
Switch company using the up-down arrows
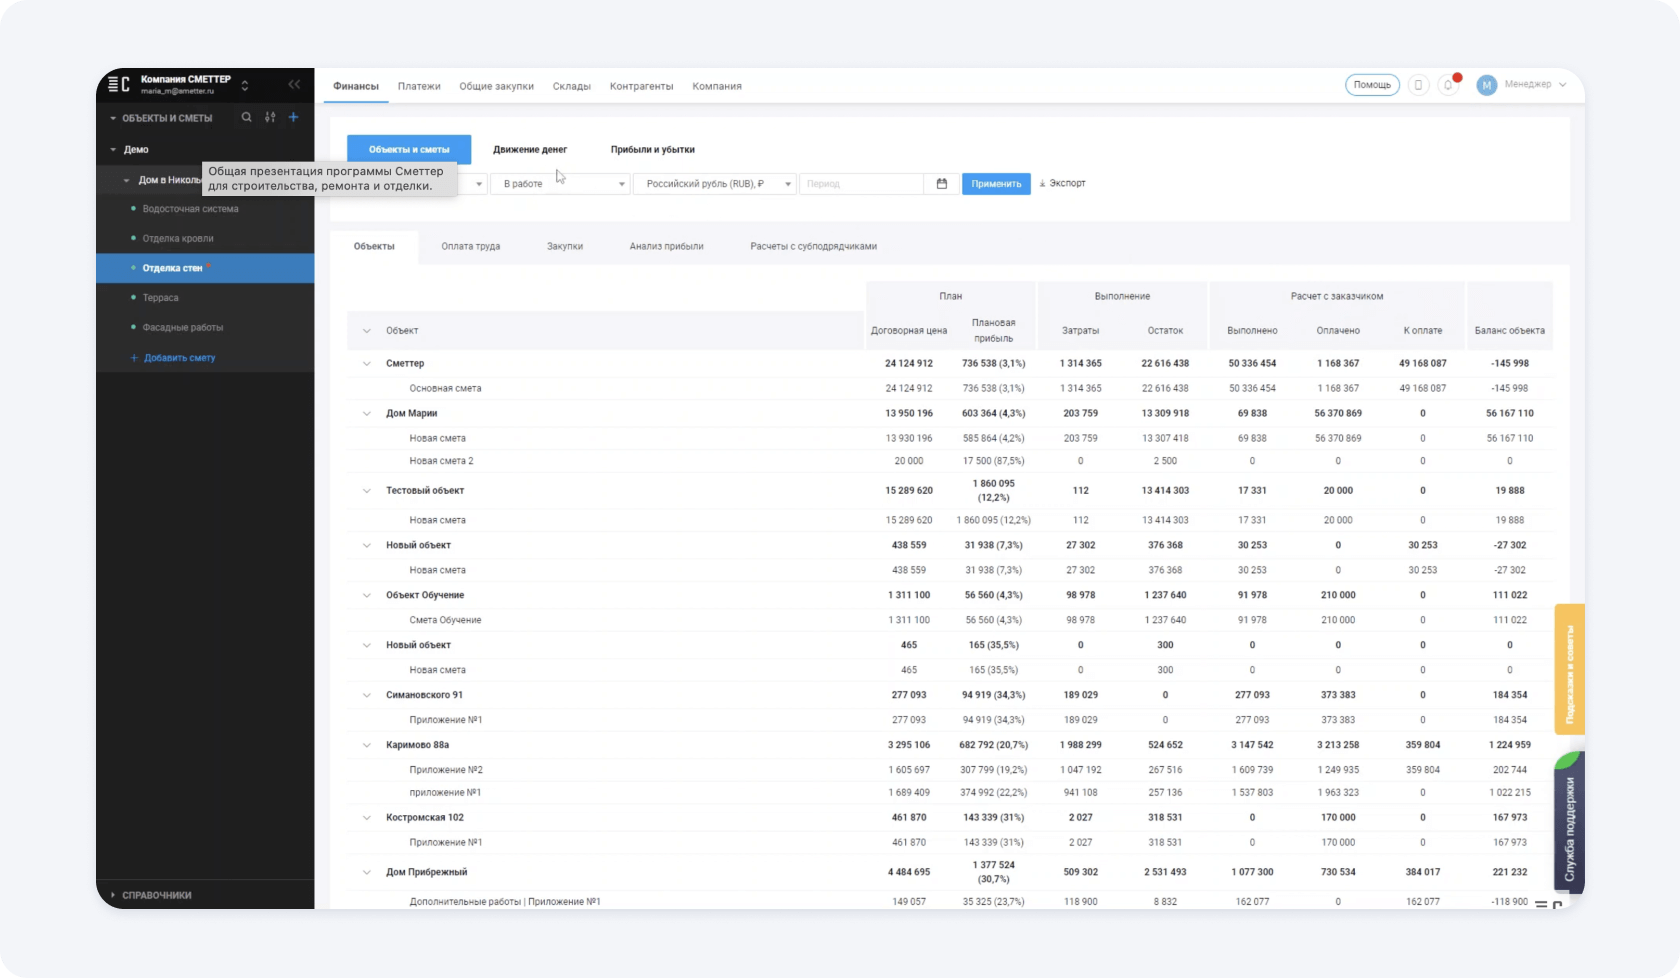[245, 85]
